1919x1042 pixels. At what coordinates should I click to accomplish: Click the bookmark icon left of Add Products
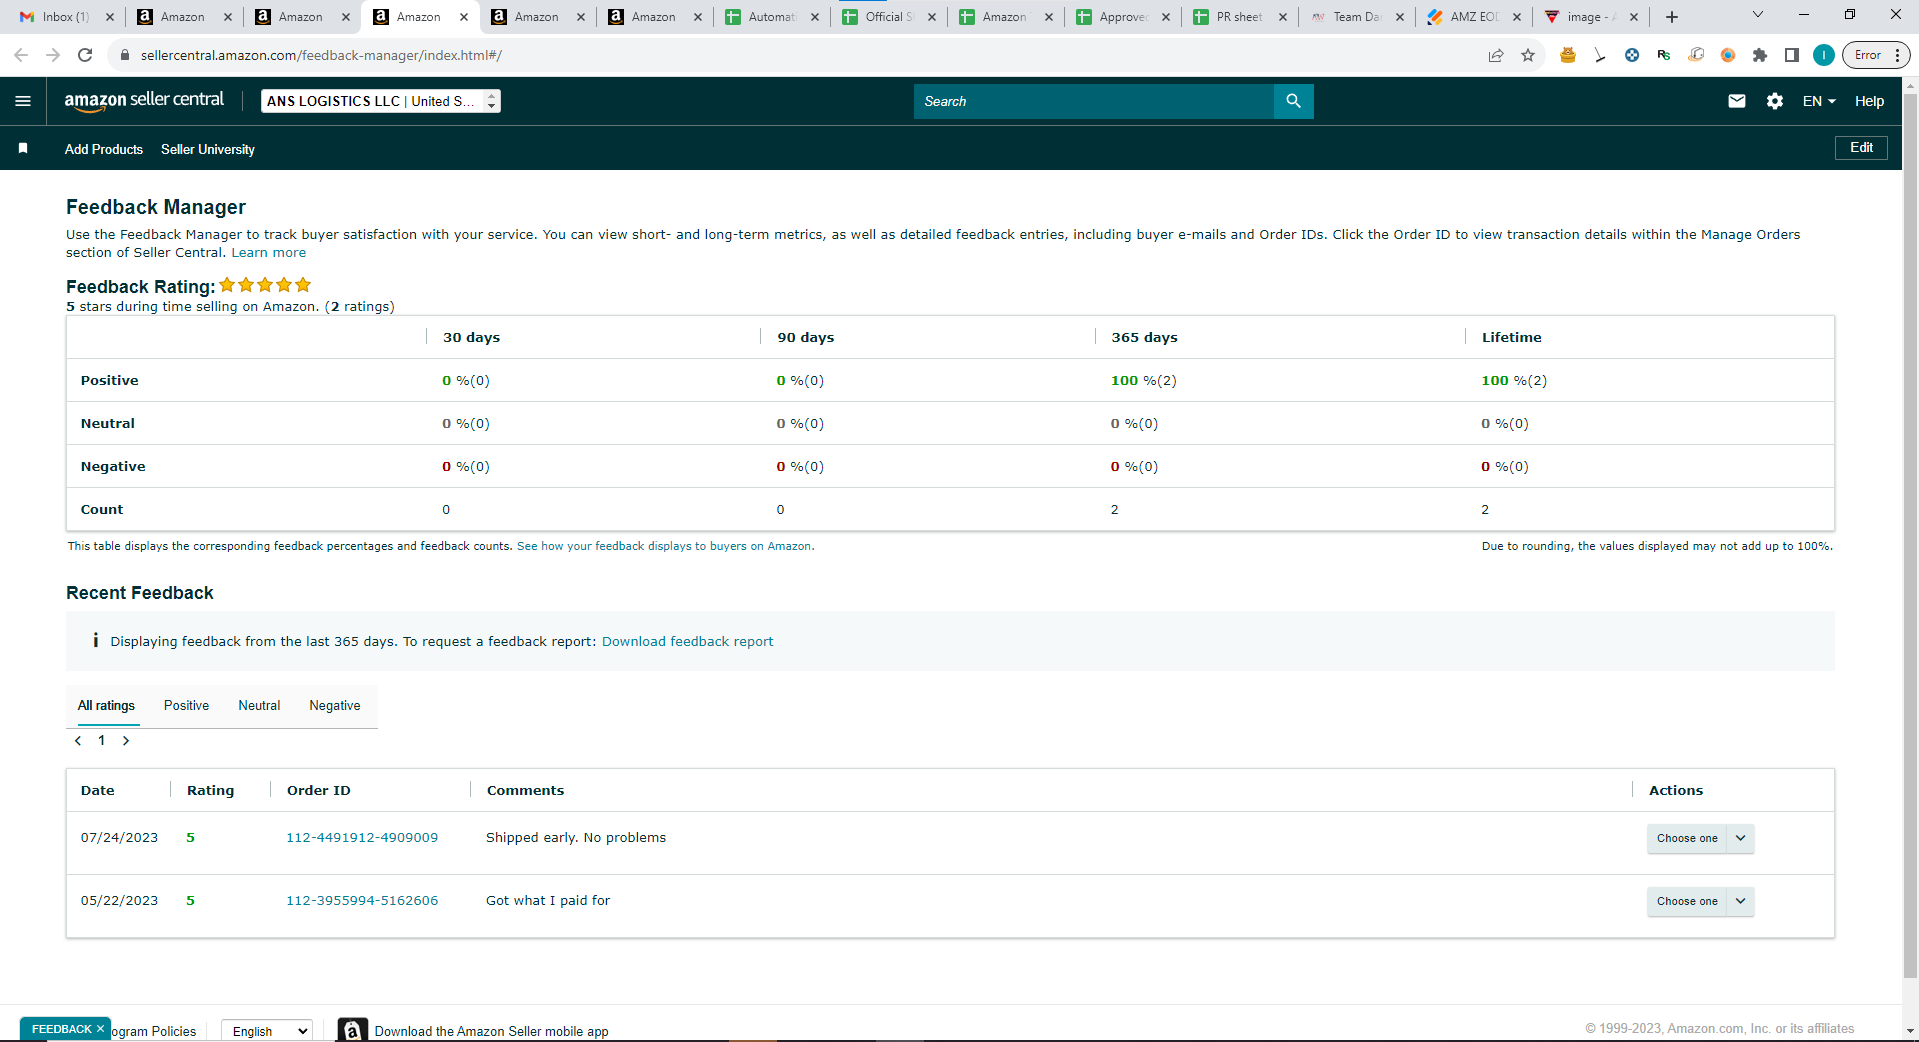pos(23,148)
